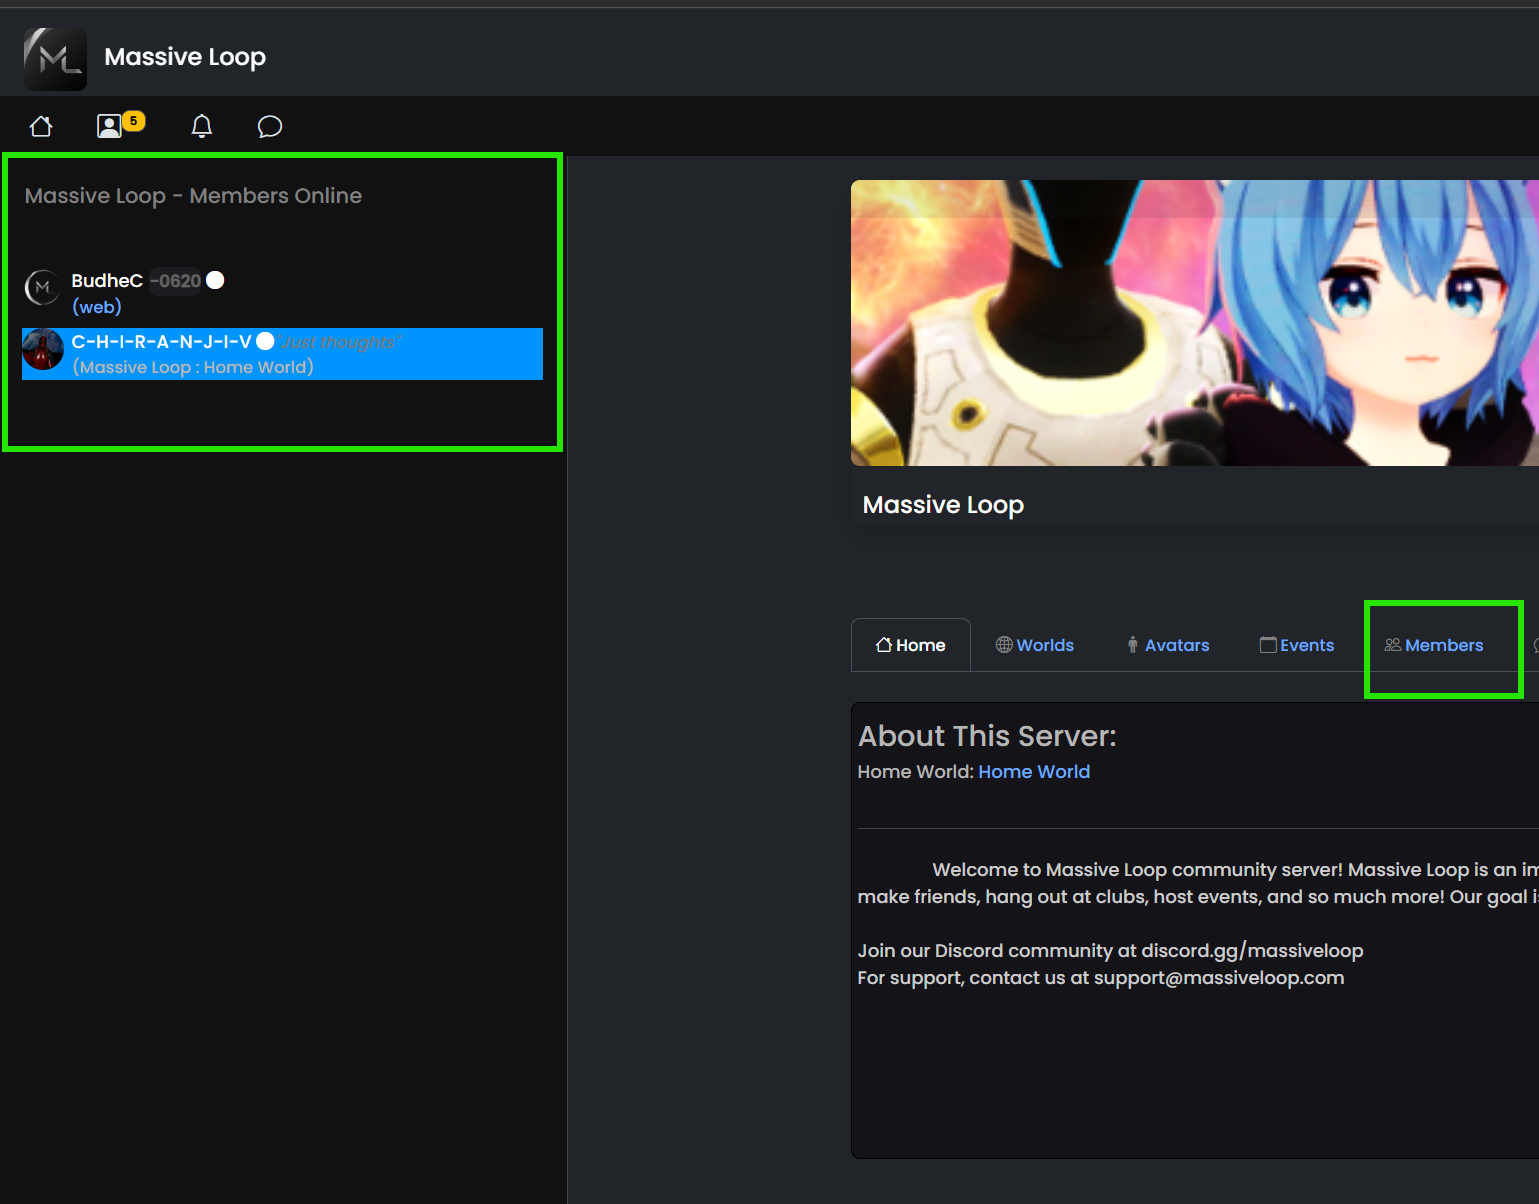
Task: Open the chat bubble icon
Action: 270,126
